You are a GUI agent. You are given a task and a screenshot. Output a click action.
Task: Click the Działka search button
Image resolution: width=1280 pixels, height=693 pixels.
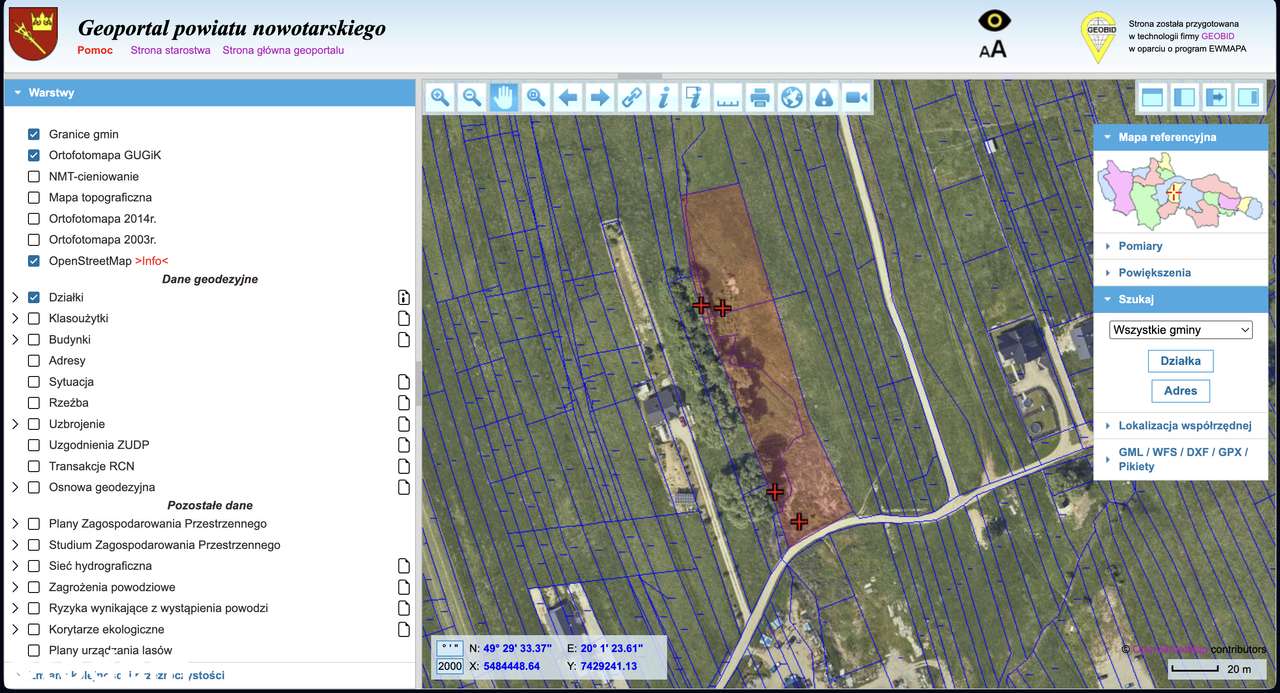1181,361
